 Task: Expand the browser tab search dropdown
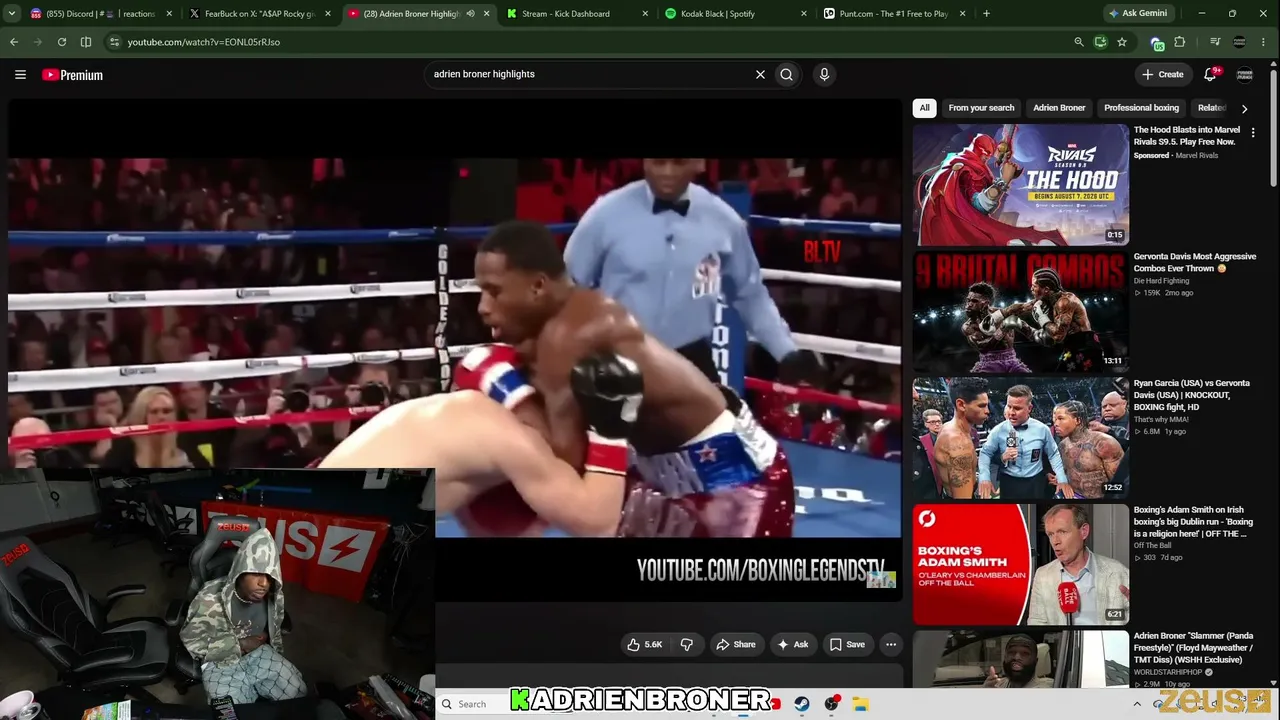[x=11, y=14]
